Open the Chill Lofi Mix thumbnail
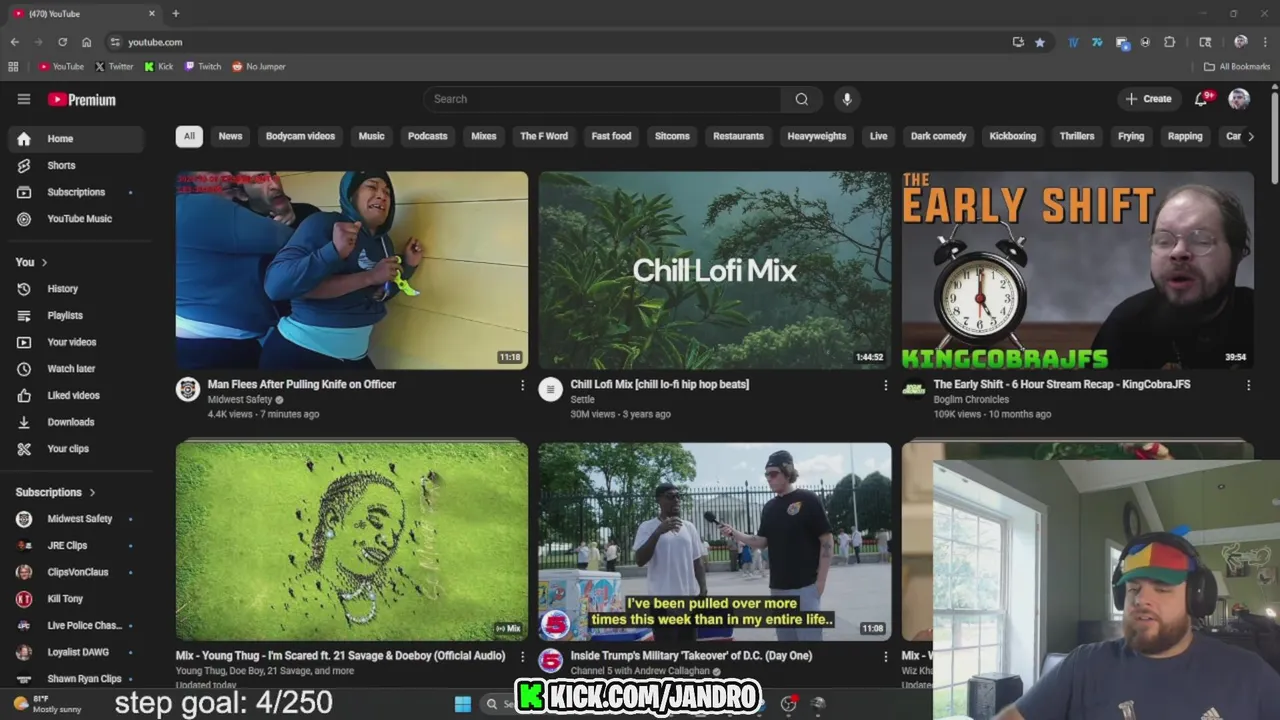Screen dimensions: 1280x720 (715, 270)
